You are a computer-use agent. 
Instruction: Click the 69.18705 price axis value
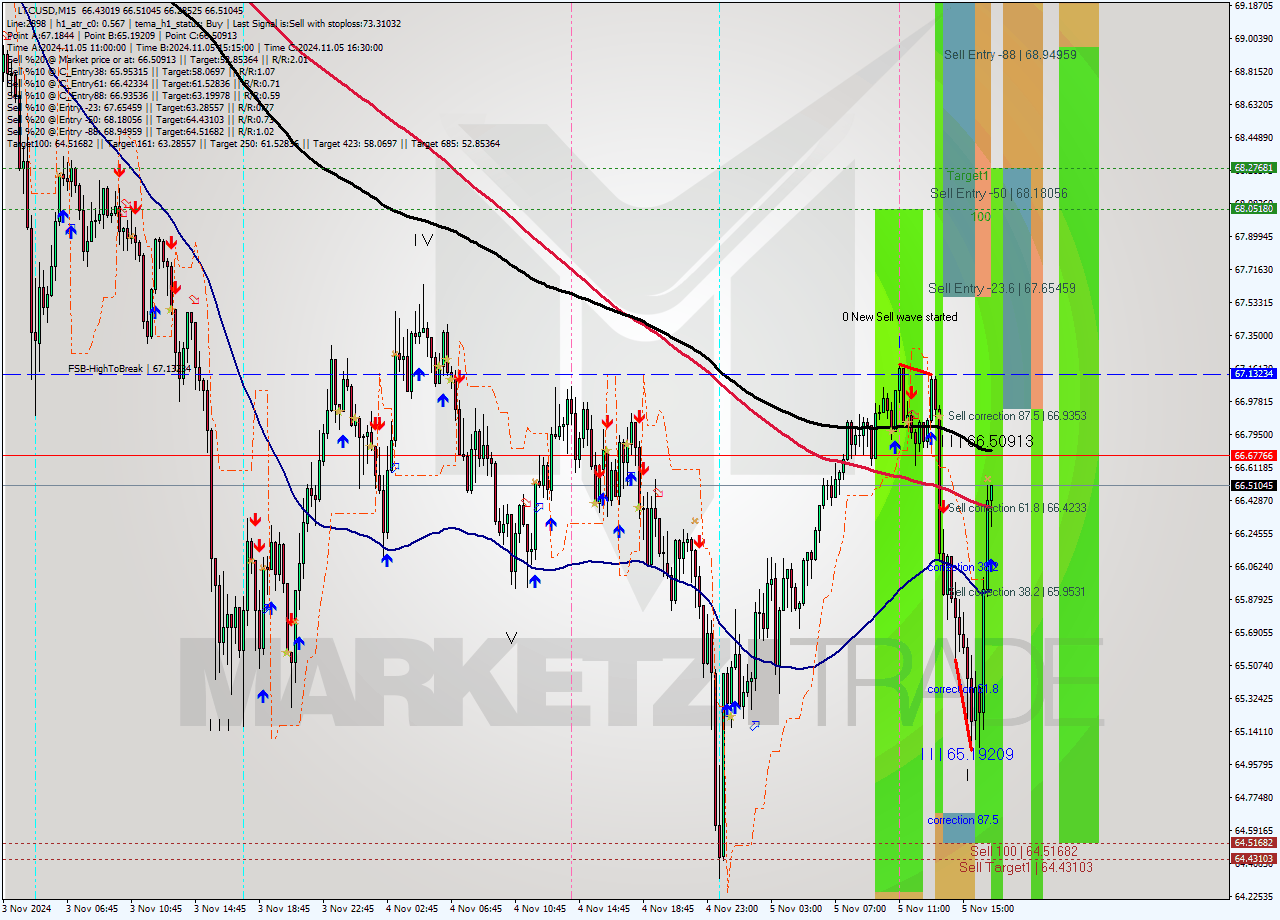1253,5
